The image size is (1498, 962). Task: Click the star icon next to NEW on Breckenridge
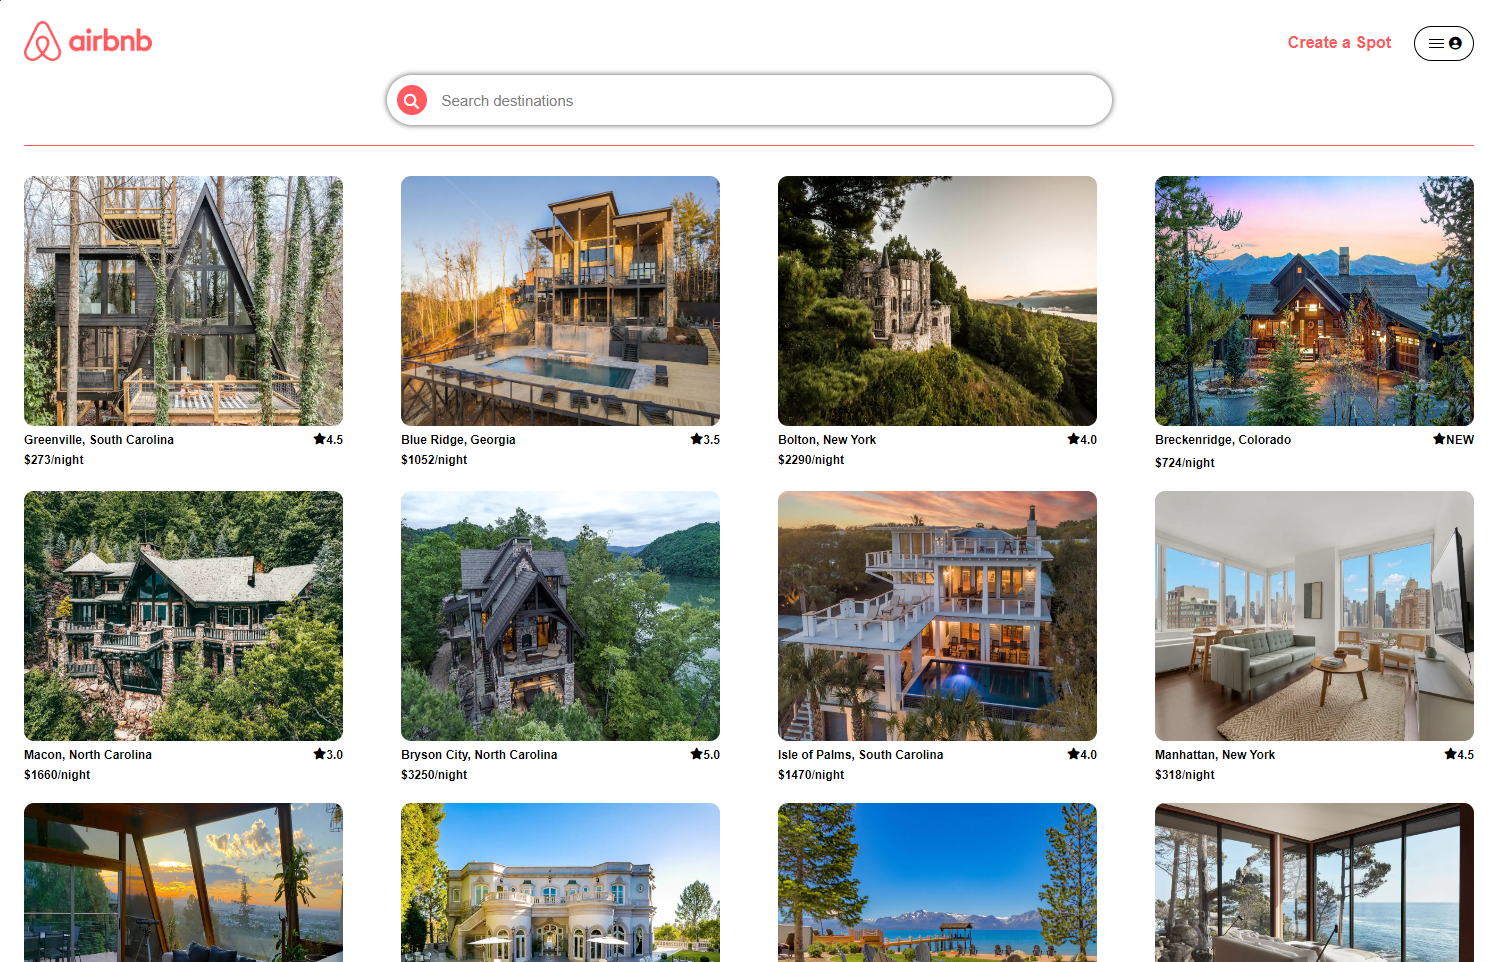pyautogui.click(x=1437, y=439)
